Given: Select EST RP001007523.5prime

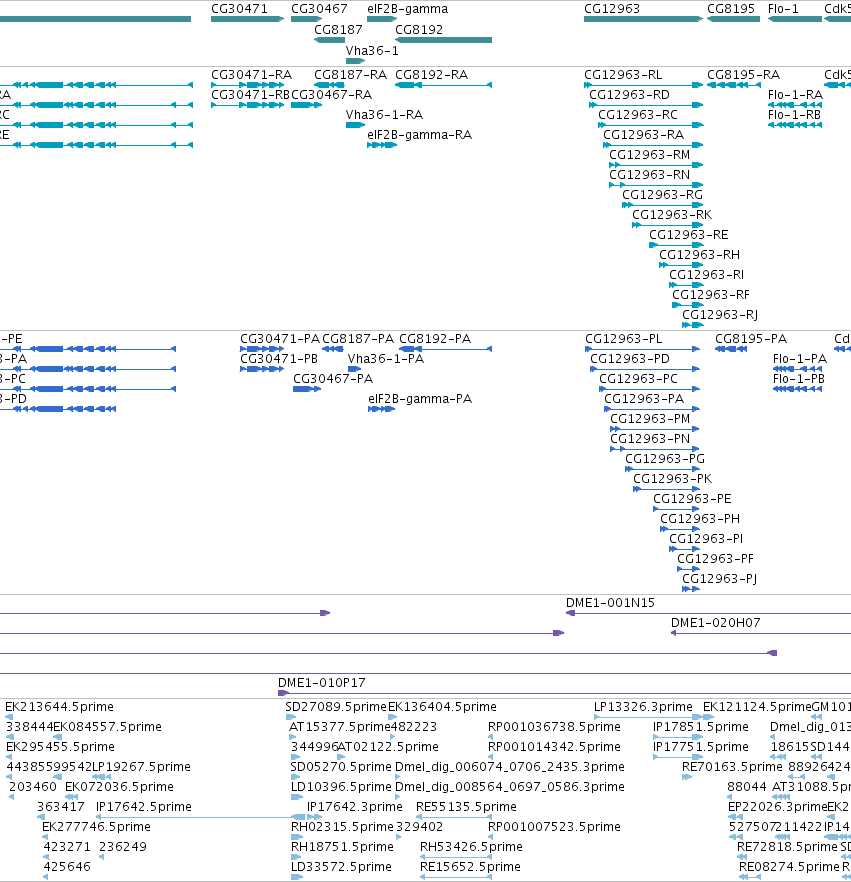Looking at the screenshot, I should point(555,827).
